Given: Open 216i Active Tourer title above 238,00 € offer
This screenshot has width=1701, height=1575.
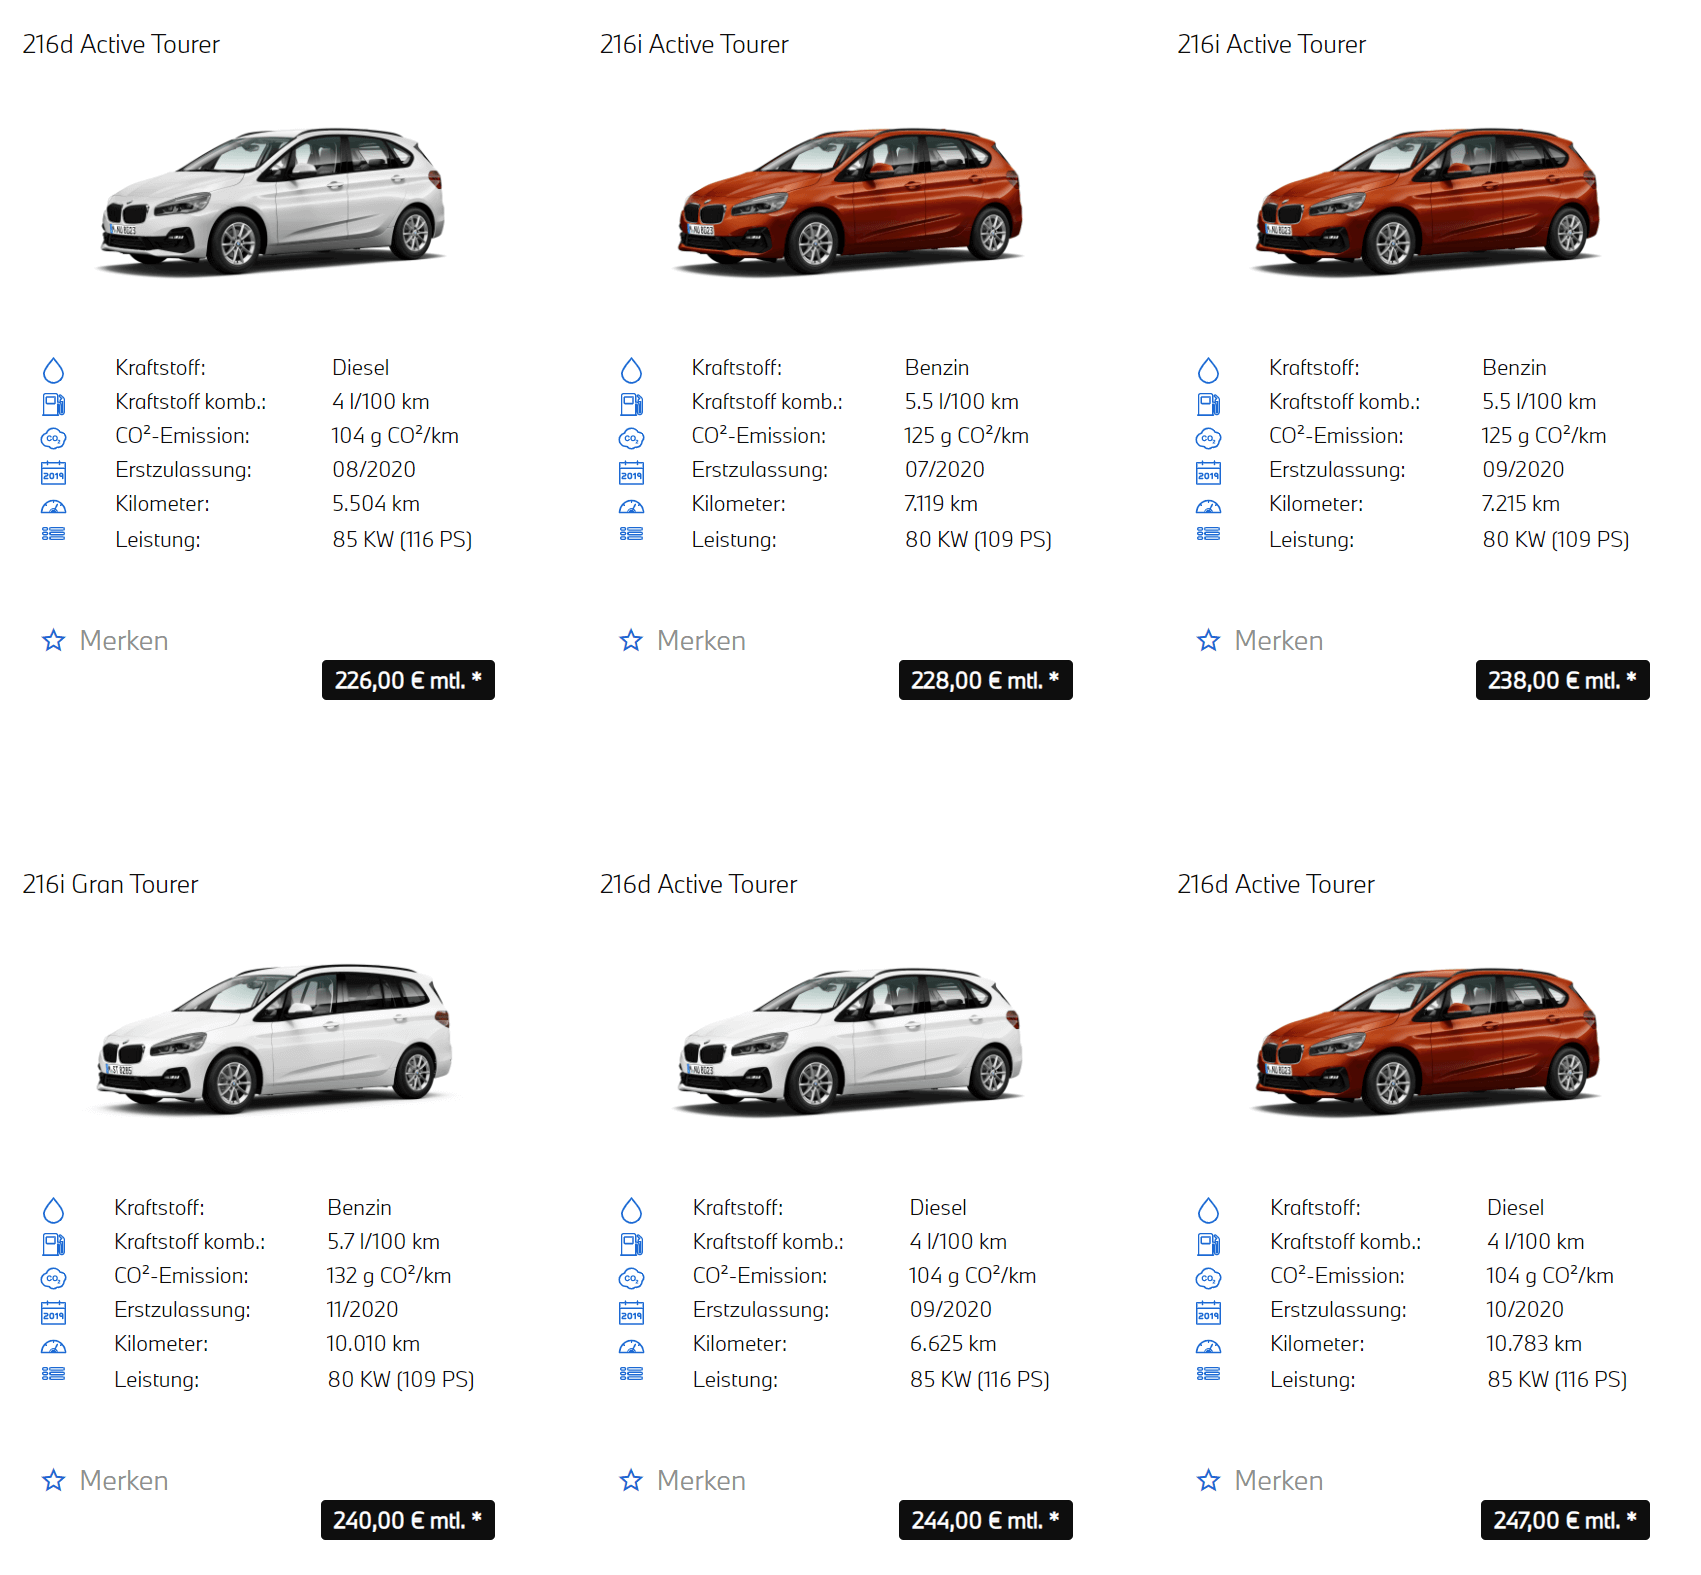Looking at the screenshot, I should coord(1271,44).
